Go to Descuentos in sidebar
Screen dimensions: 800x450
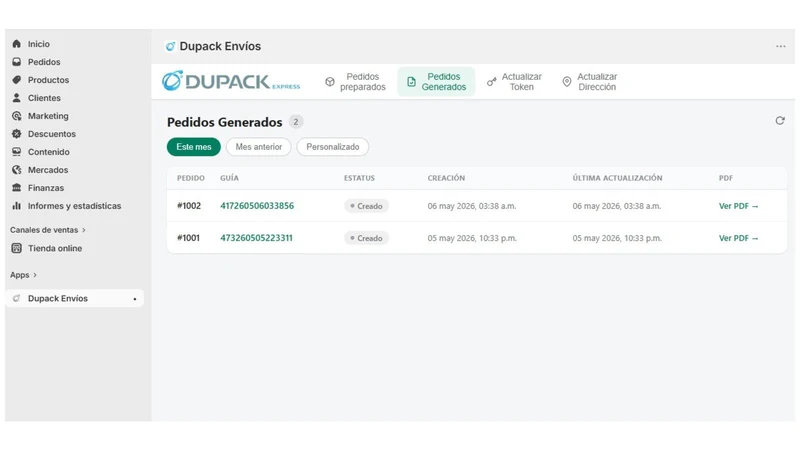coord(52,134)
